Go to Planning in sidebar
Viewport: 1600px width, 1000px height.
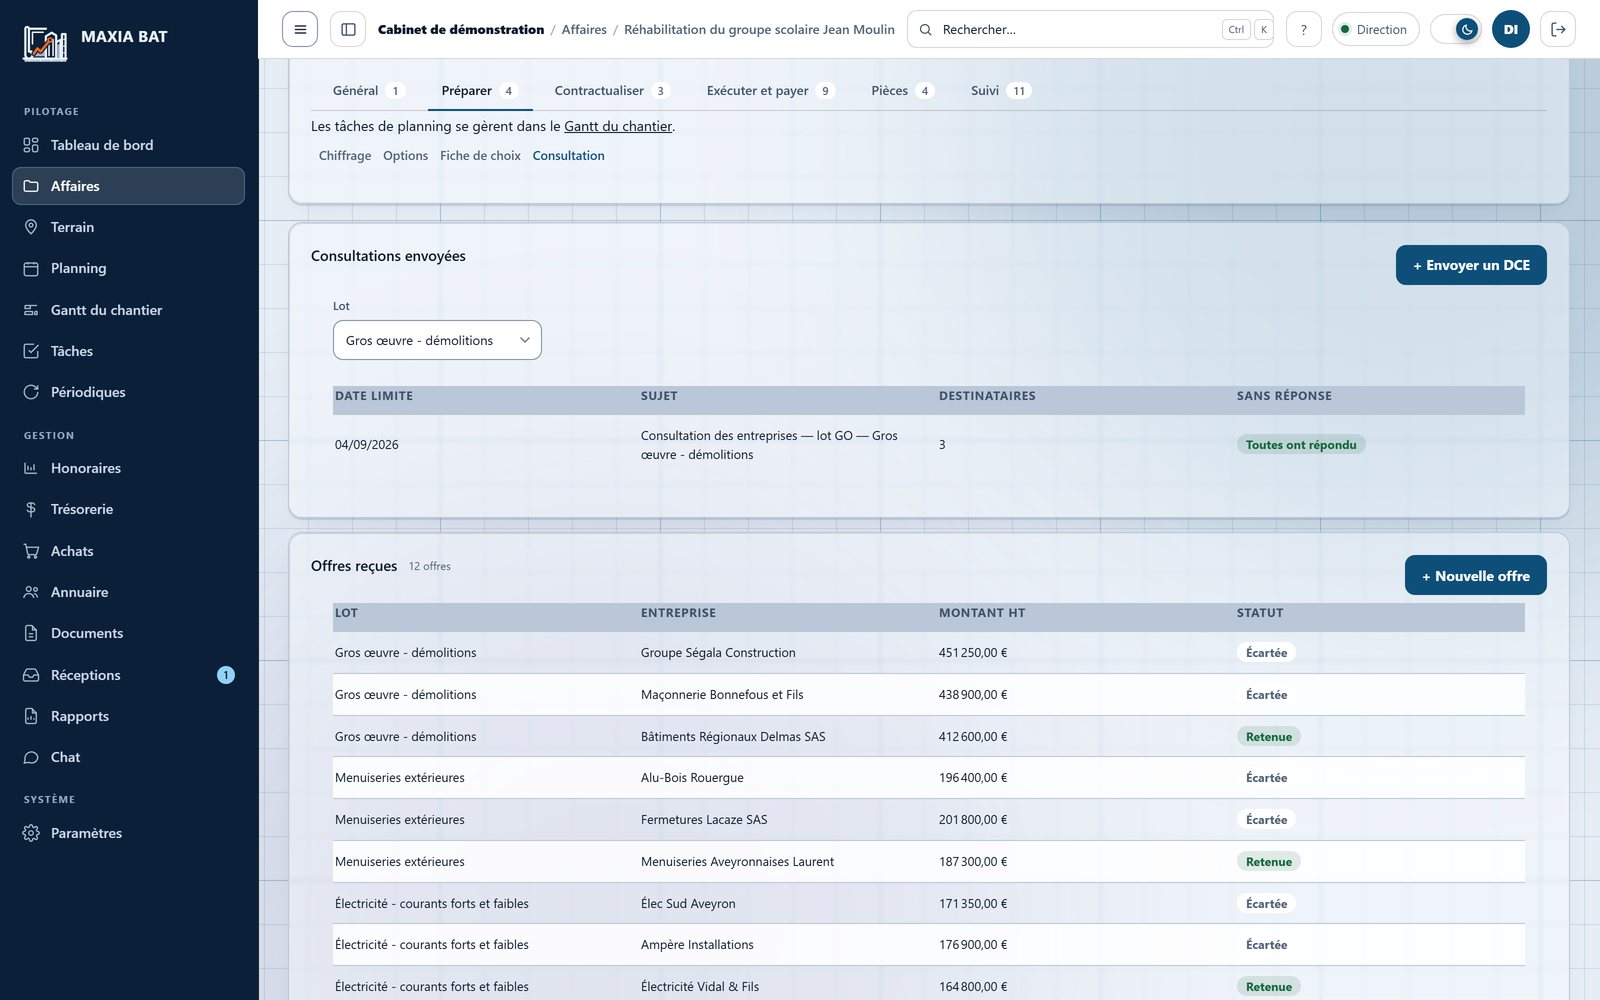tap(128, 268)
